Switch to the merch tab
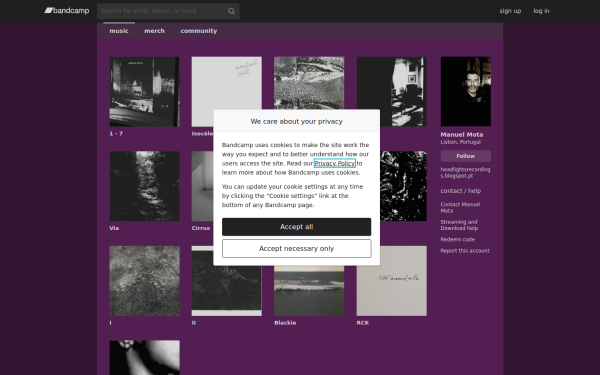The image size is (600, 375). point(154,31)
